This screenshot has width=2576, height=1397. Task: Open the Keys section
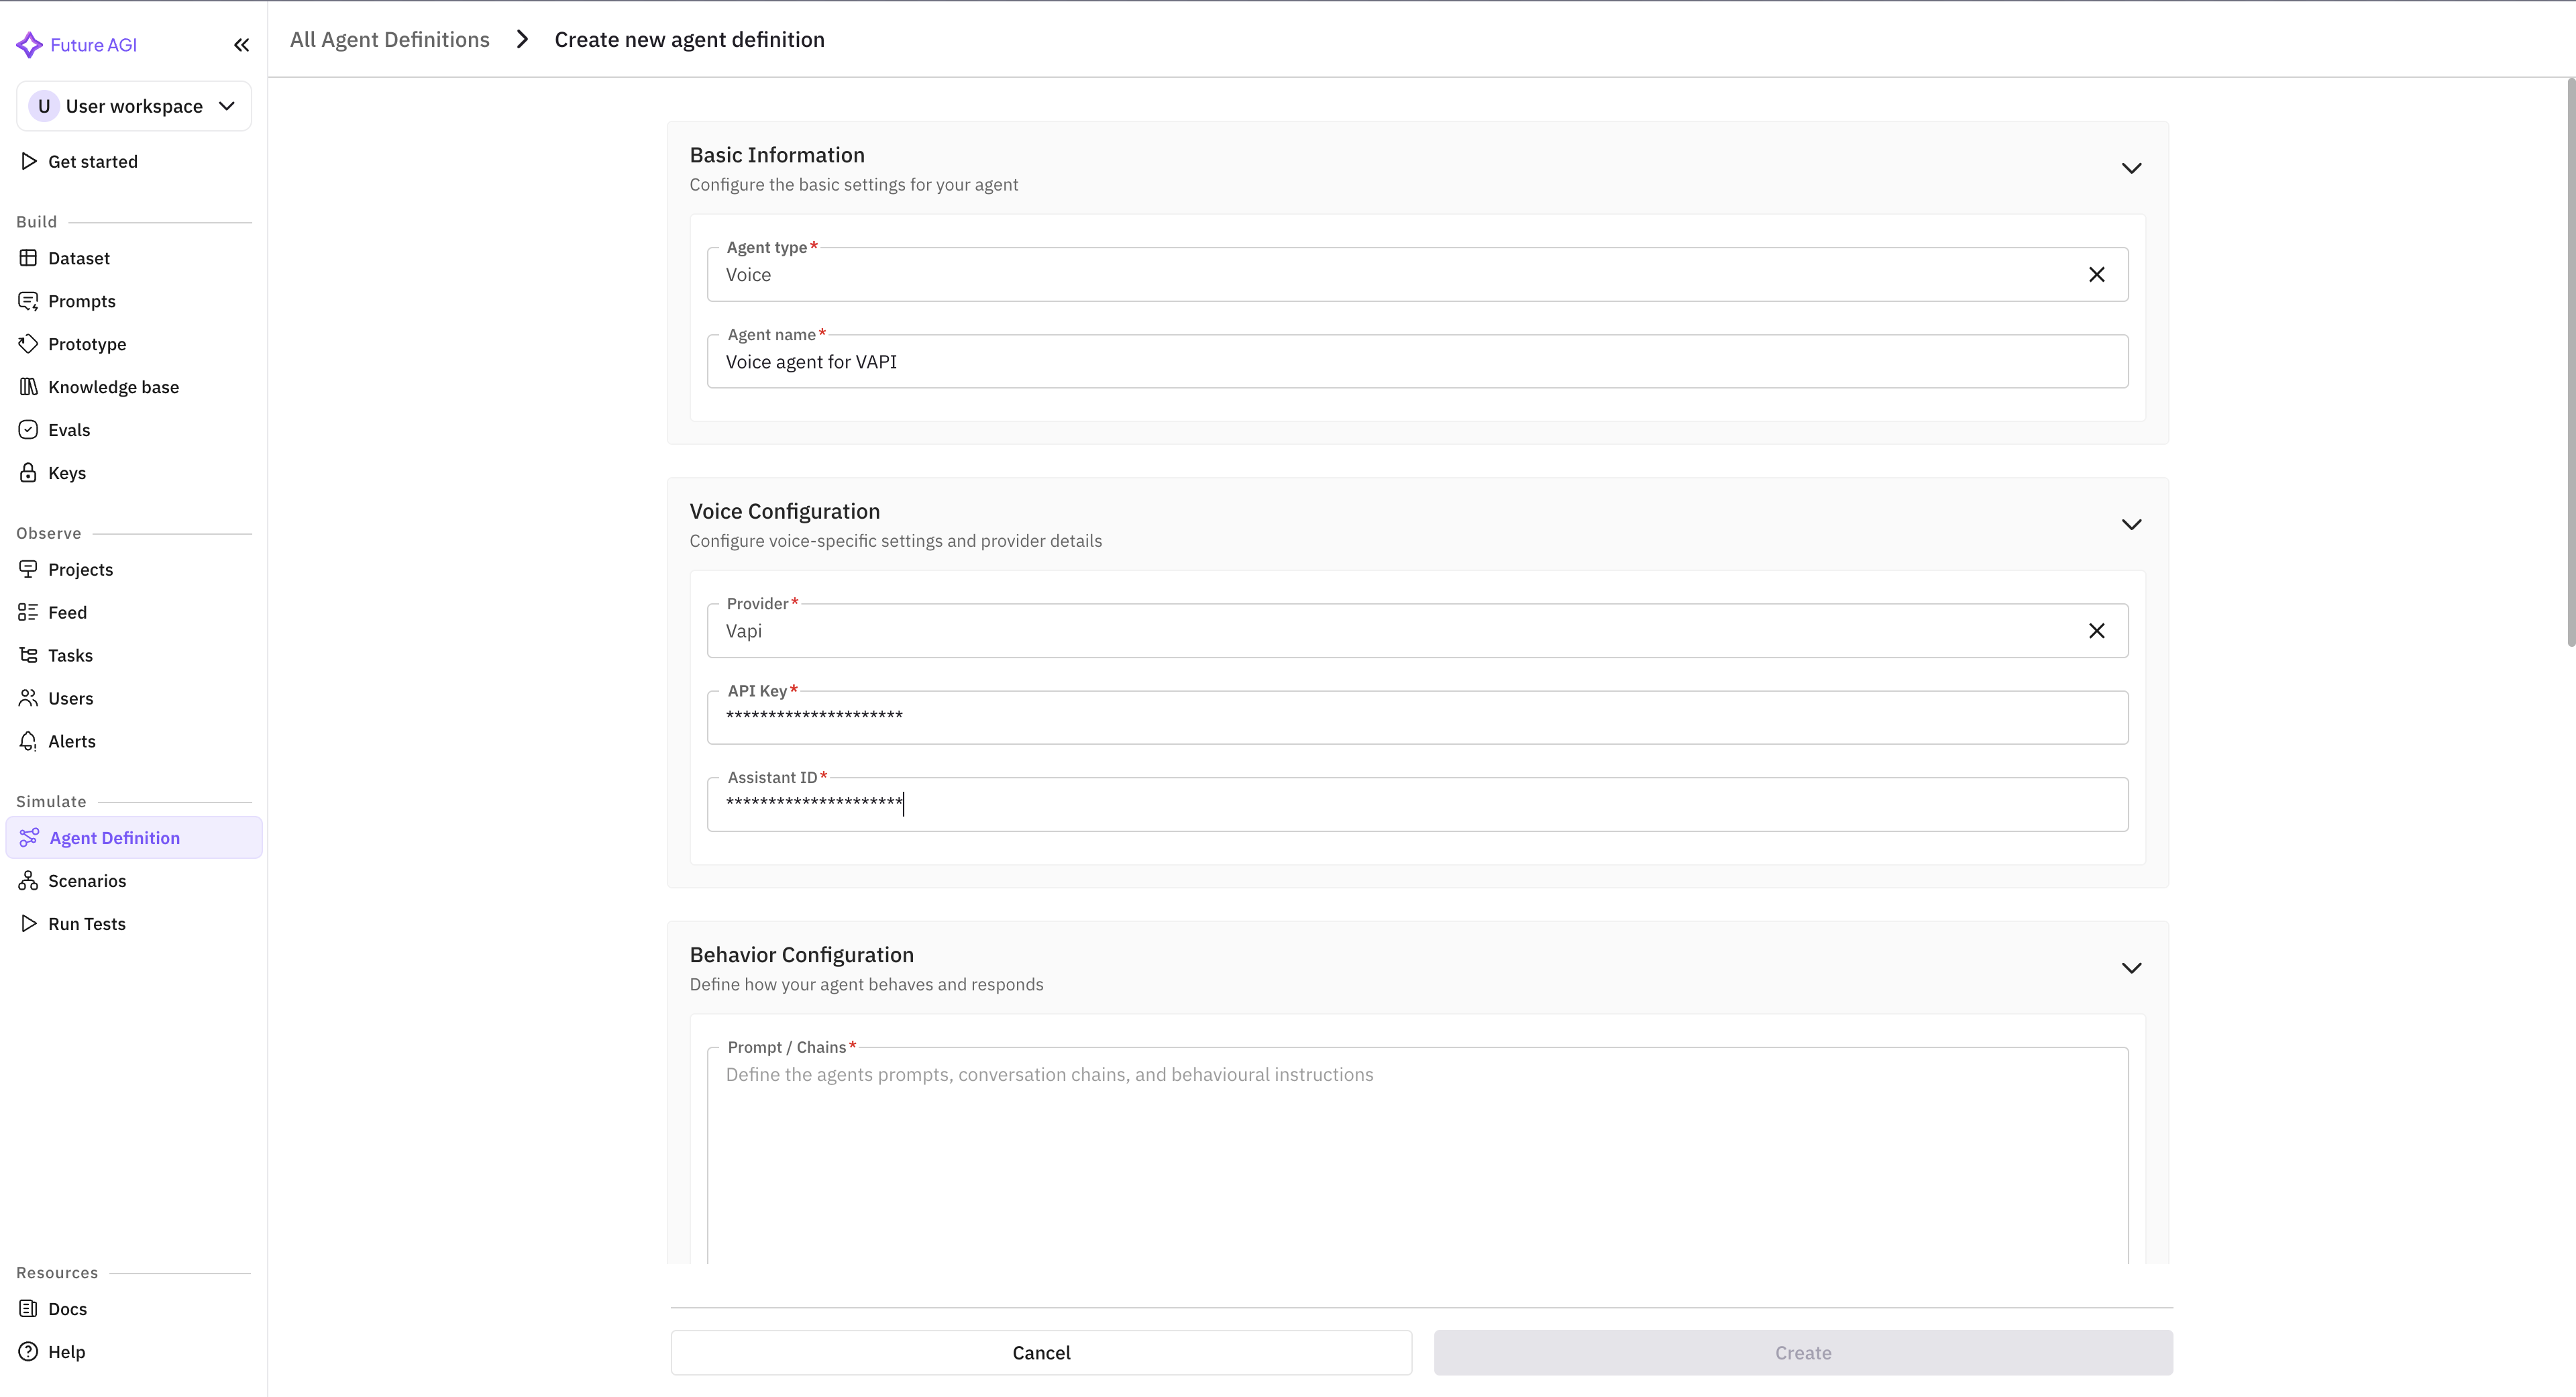66,472
